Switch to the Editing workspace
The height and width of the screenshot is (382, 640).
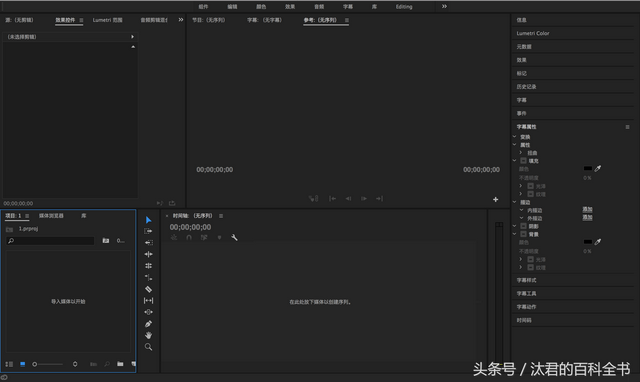pyautogui.click(x=404, y=7)
